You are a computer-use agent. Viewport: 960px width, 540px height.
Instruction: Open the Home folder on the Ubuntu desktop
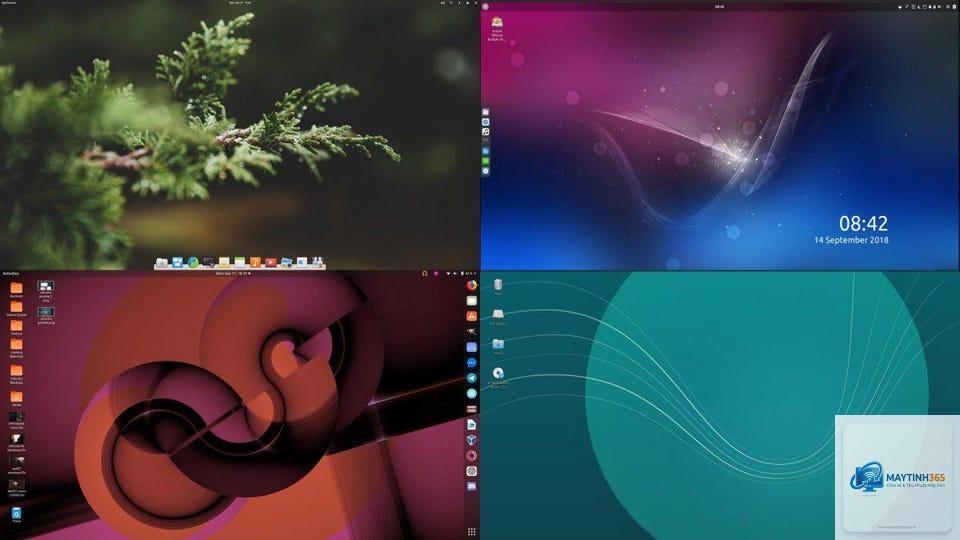(17, 398)
